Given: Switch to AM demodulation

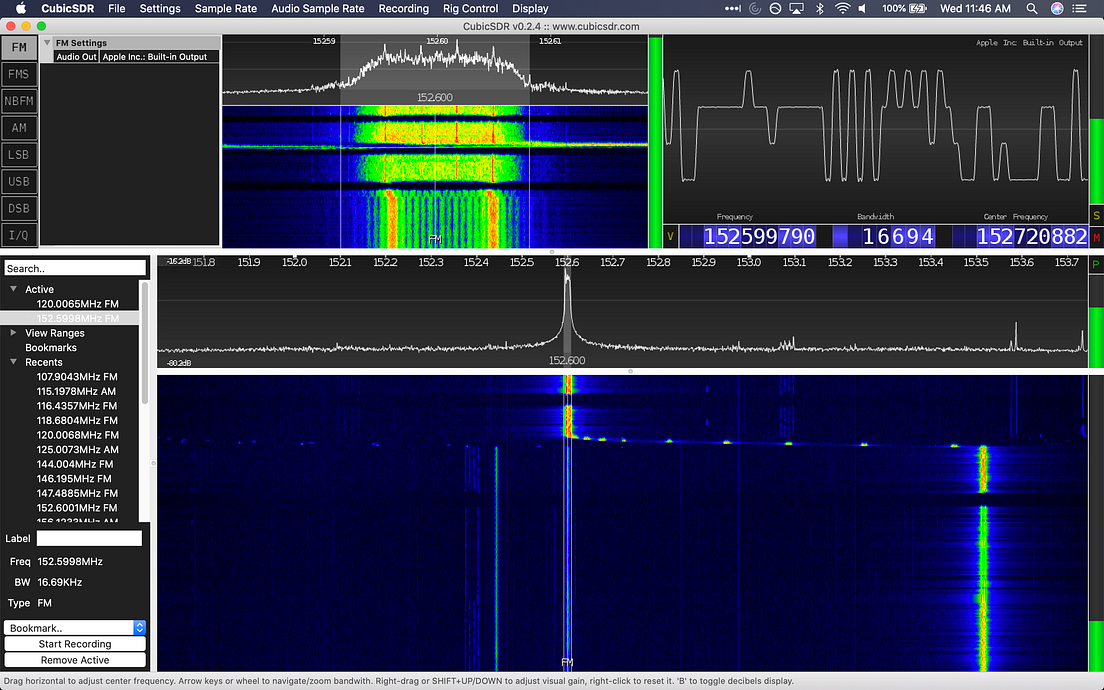Looking at the screenshot, I should click(20, 127).
